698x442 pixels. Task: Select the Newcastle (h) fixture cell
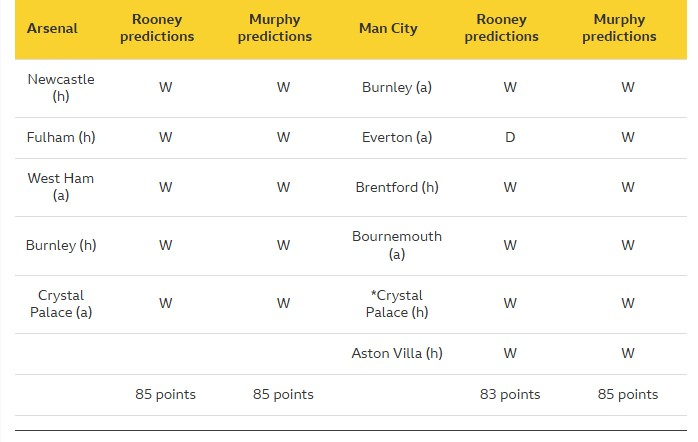pos(61,87)
